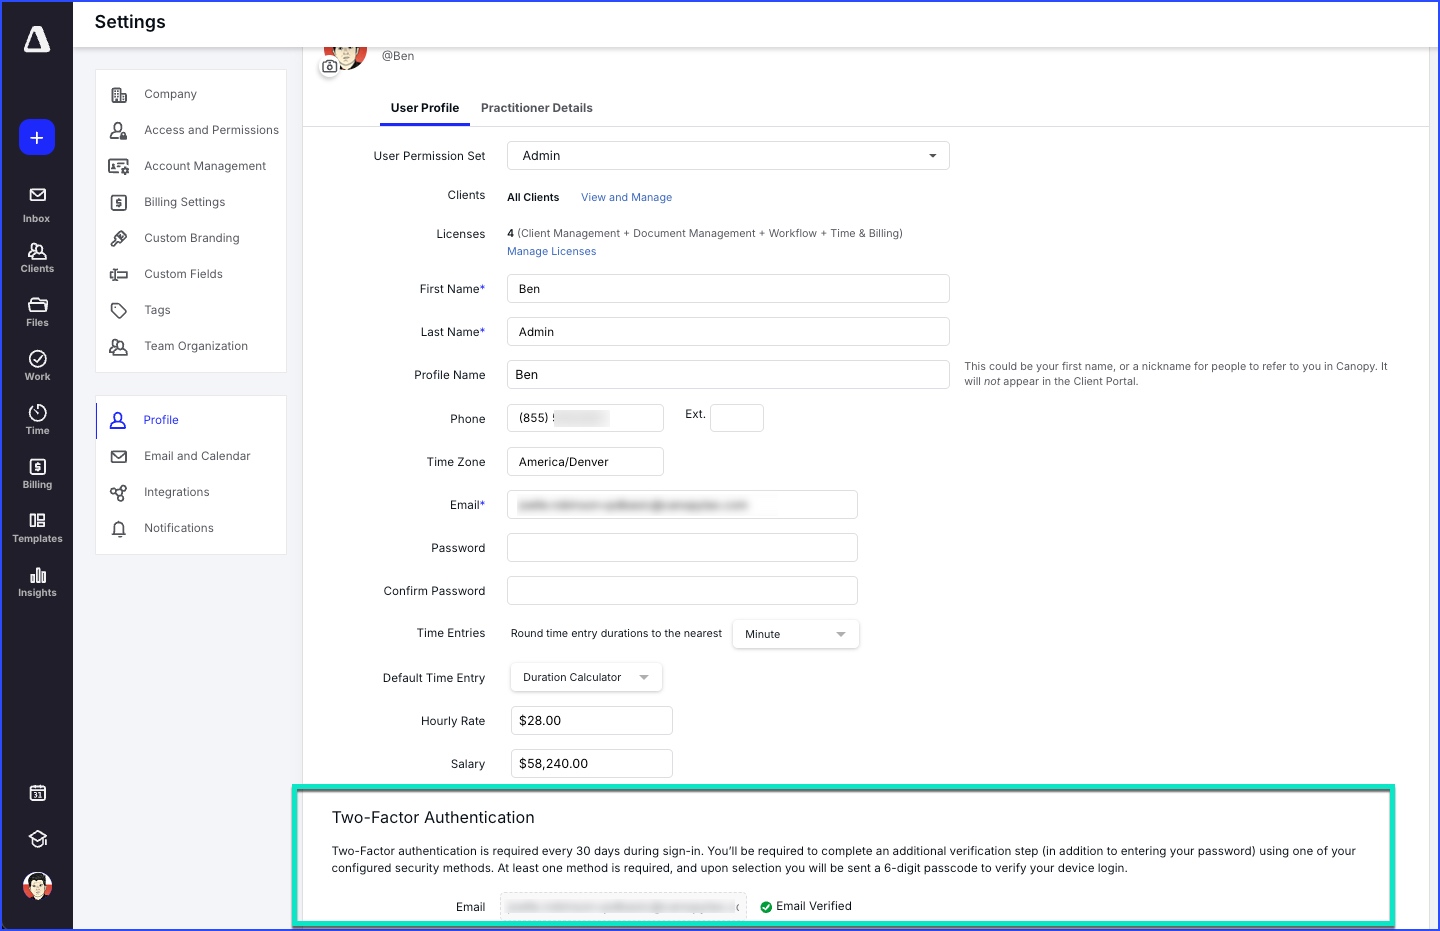Click the Tags label icon
This screenshot has height=931, width=1440.
click(x=119, y=311)
